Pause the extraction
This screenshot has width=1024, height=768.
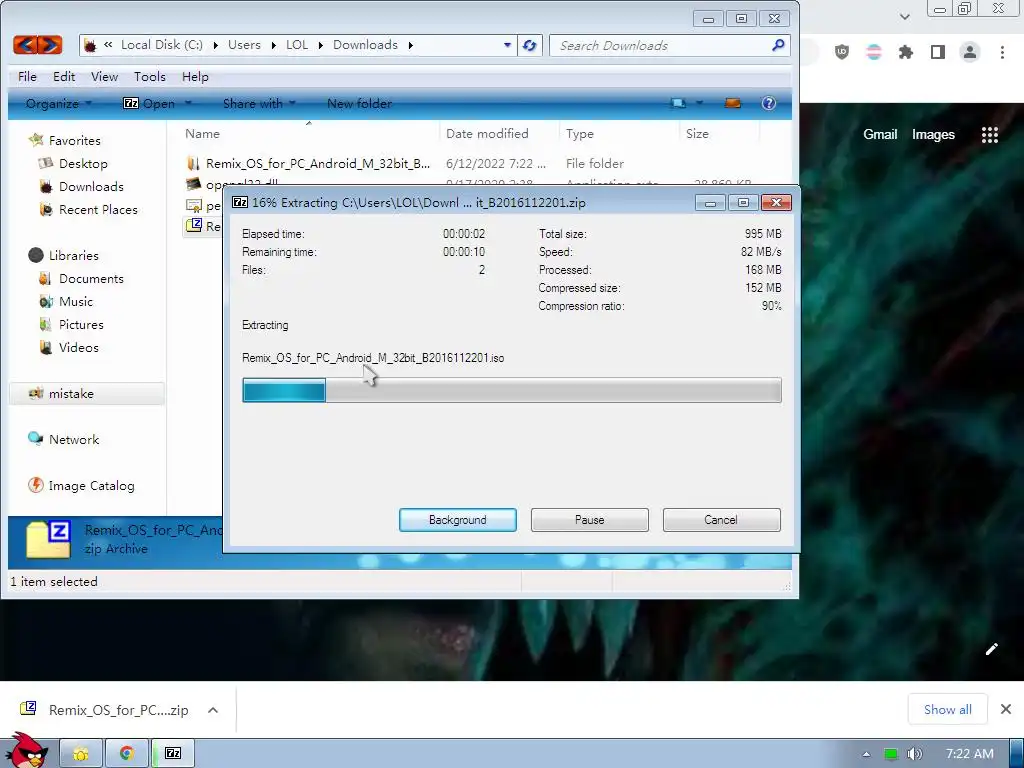[x=590, y=520]
